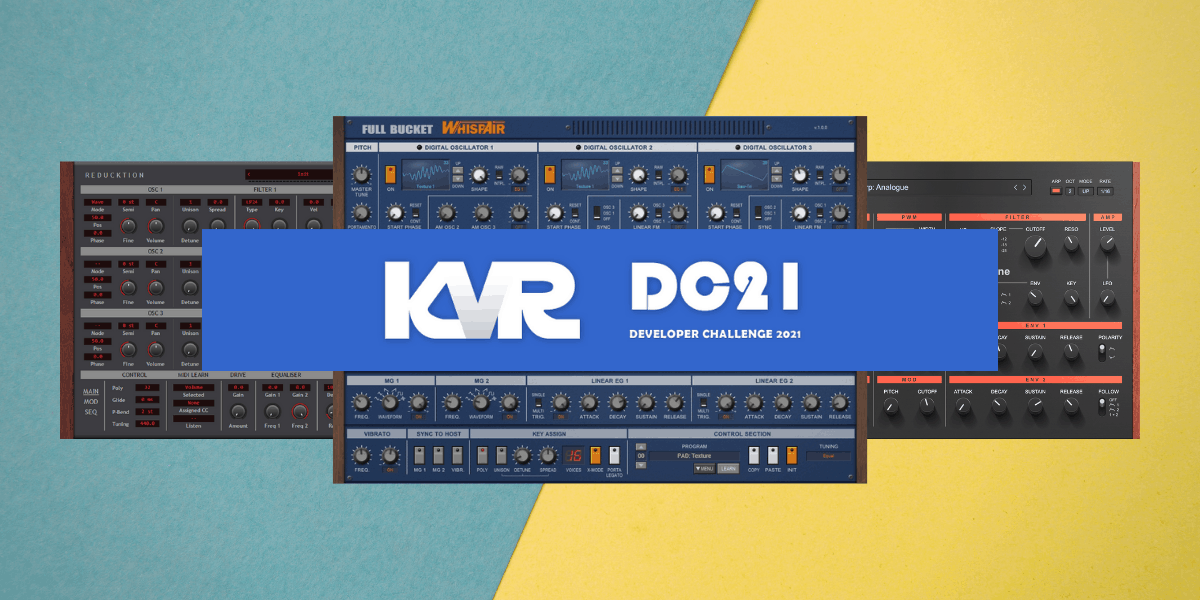Image resolution: width=1200 pixels, height=600 pixels.
Task: Click the FILTER CUTOFF knob on the right synth
Action: (1035, 246)
